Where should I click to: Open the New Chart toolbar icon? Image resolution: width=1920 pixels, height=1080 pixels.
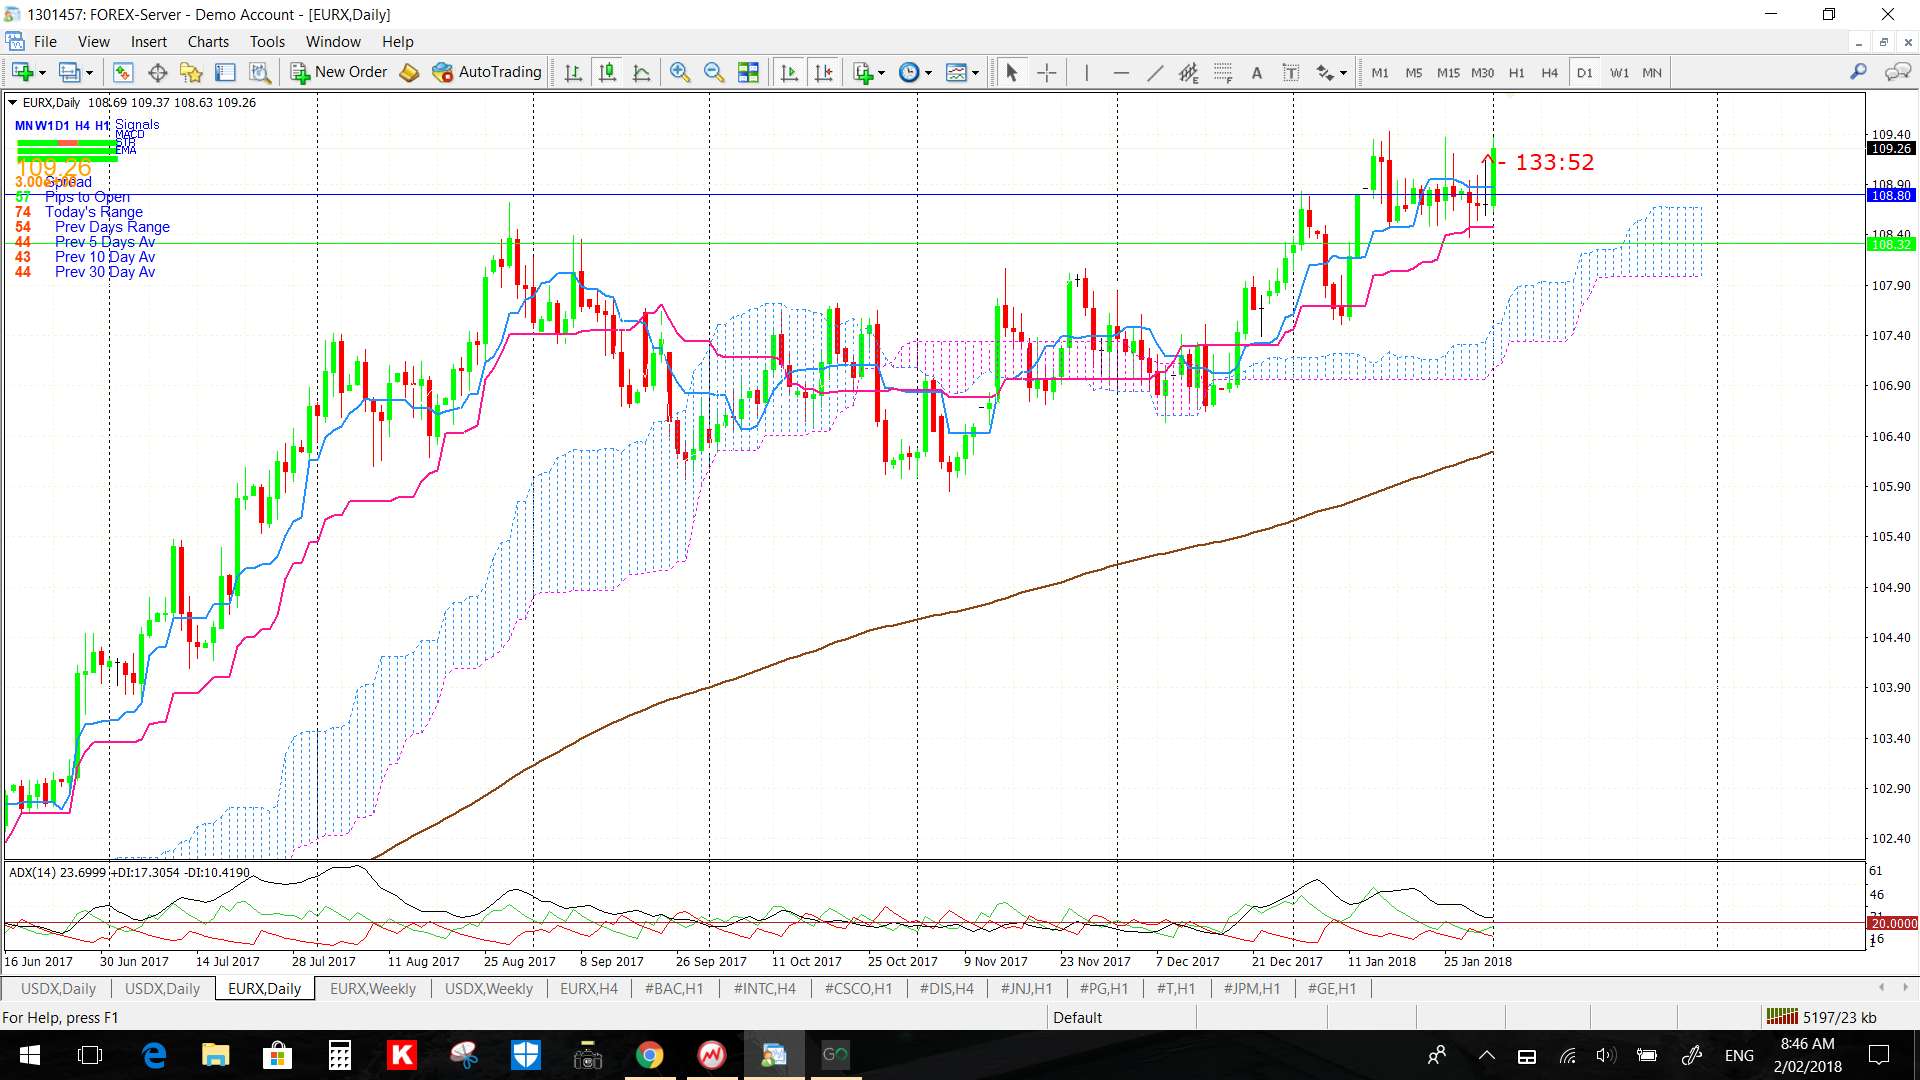pyautogui.click(x=23, y=72)
